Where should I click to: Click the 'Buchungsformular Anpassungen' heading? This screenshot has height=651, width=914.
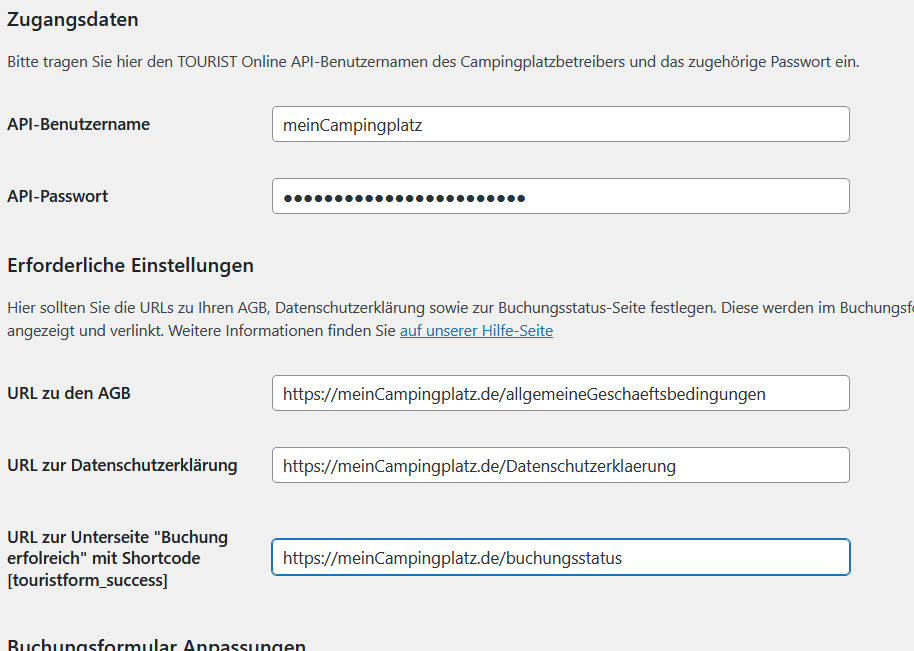[156, 645]
